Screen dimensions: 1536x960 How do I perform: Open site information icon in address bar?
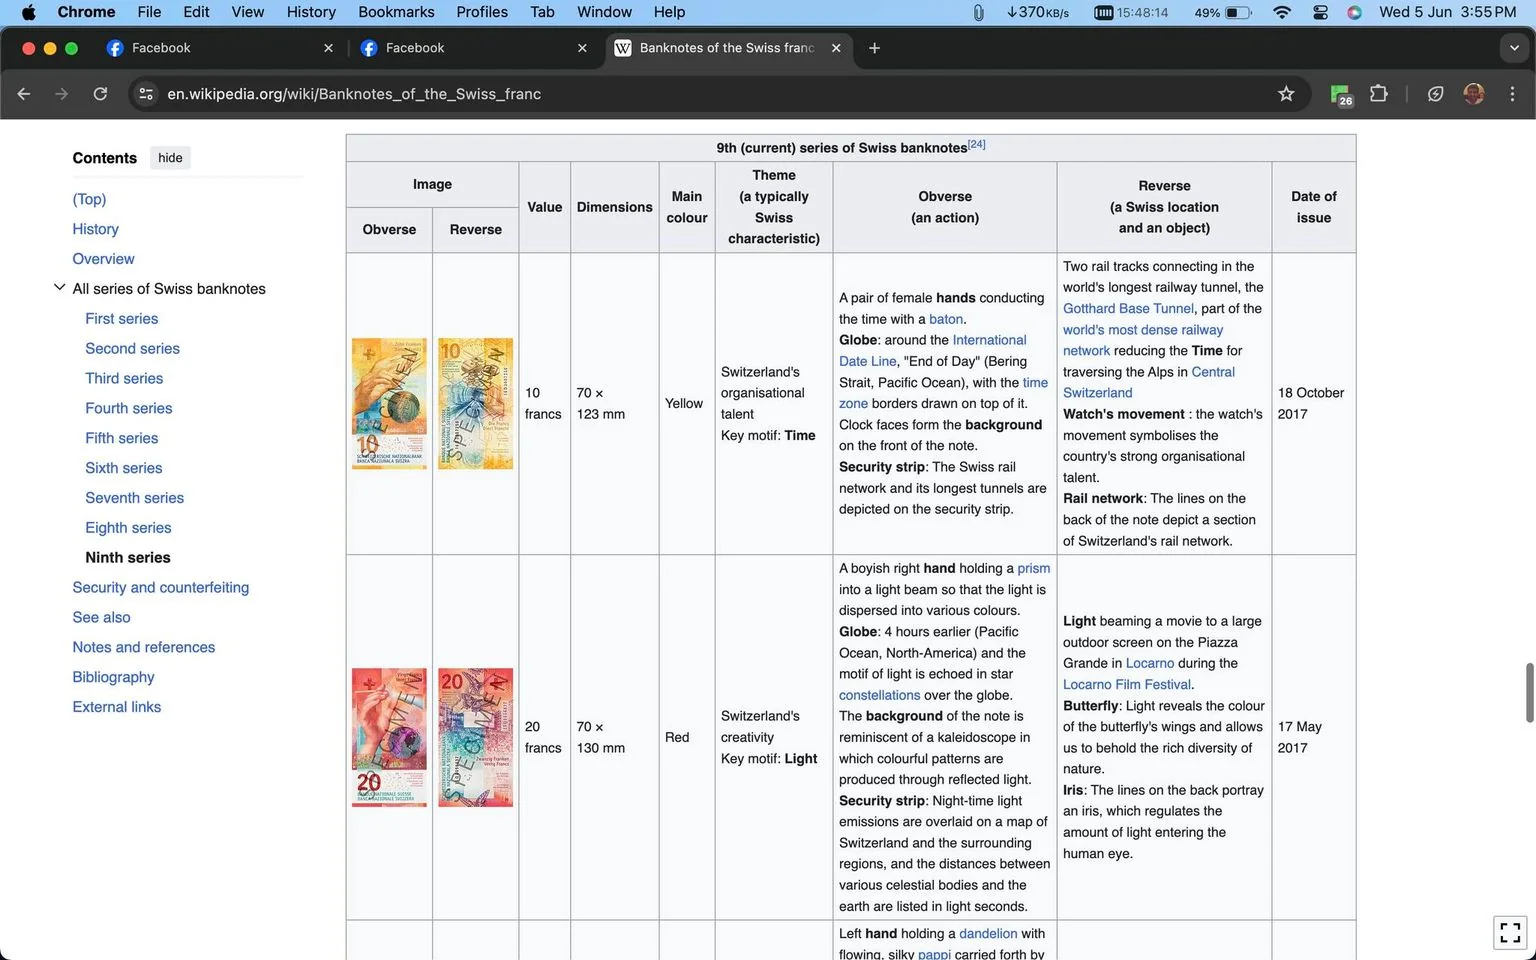(146, 94)
